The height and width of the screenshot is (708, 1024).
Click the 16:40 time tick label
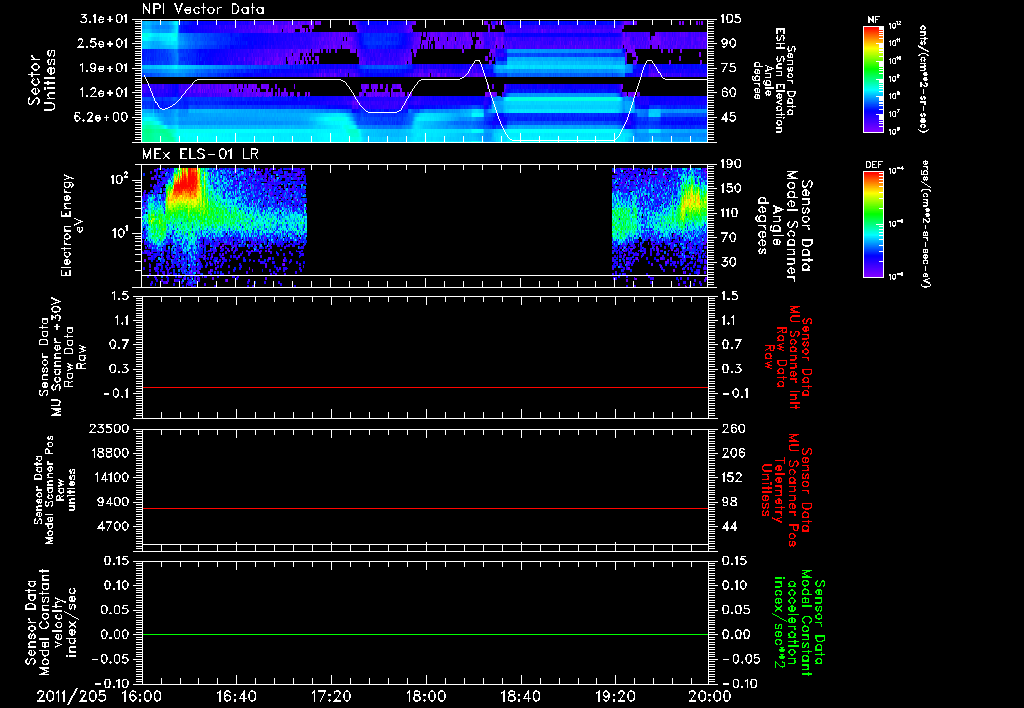click(x=236, y=696)
